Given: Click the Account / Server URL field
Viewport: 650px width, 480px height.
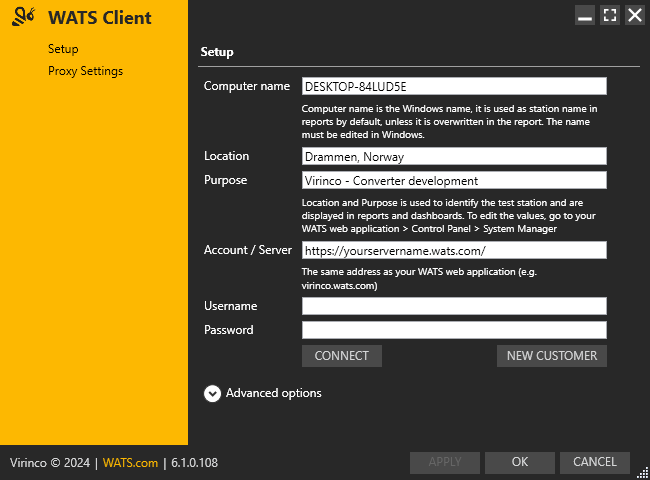Looking at the screenshot, I should (454, 250).
